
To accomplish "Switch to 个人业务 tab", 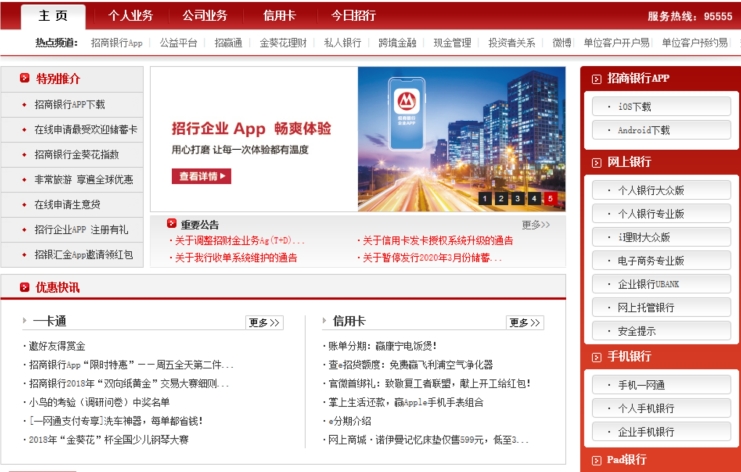I will [x=130, y=16].
